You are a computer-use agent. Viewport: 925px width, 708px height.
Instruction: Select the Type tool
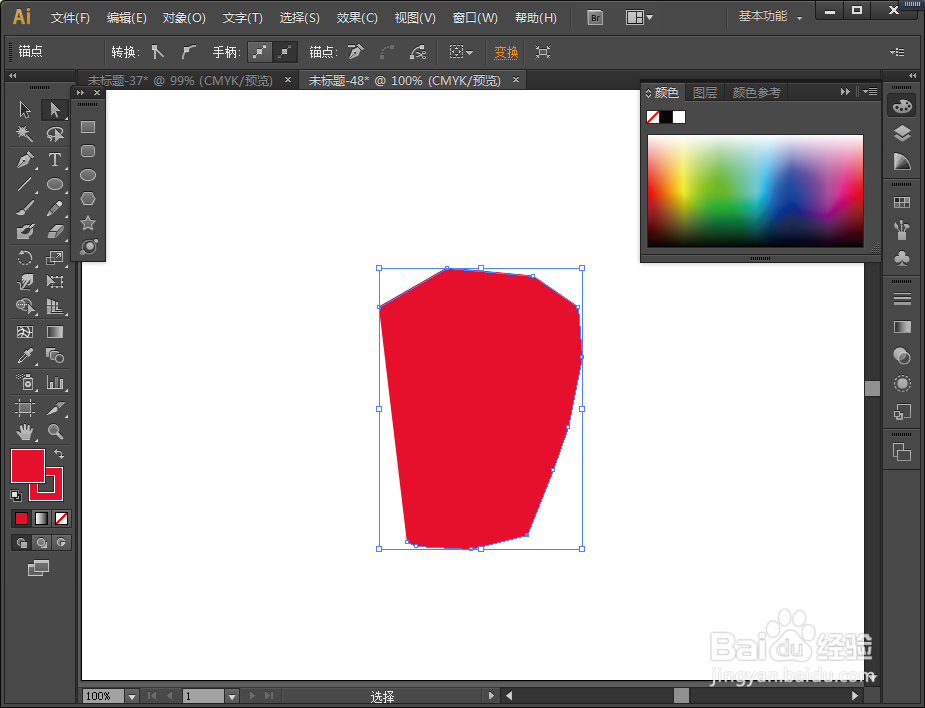pyautogui.click(x=54, y=159)
